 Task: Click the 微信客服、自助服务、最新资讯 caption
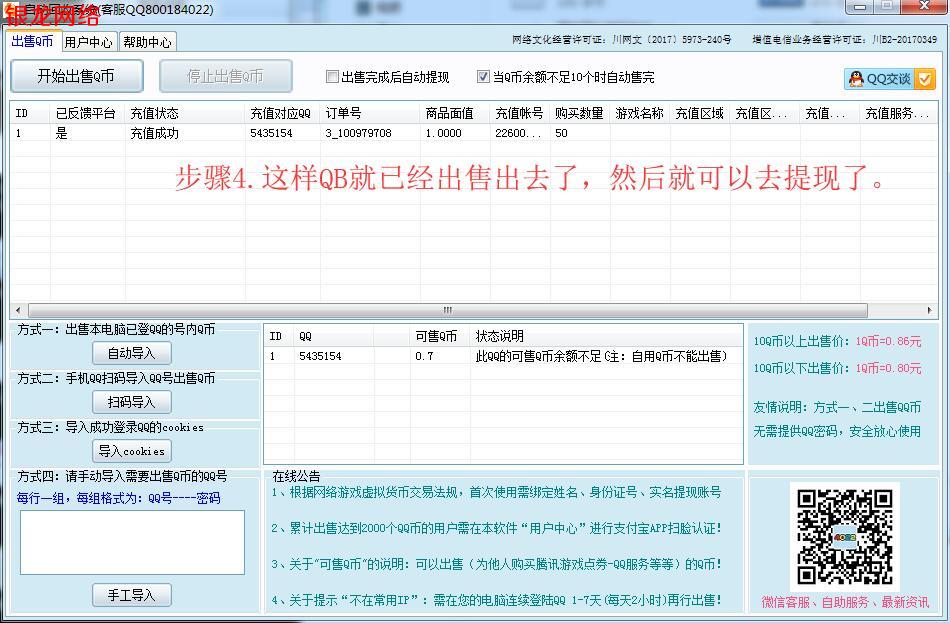(x=845, y=602)
